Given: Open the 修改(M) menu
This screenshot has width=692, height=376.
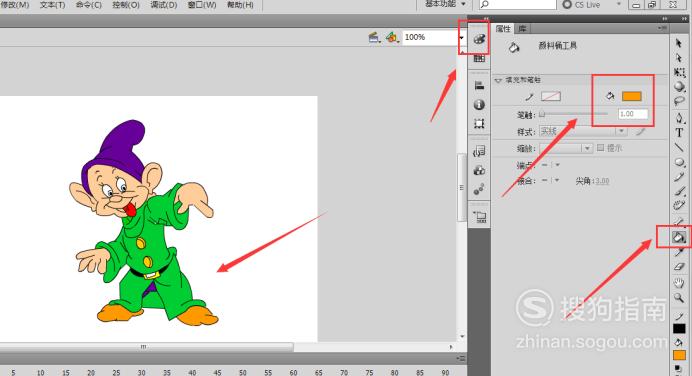Looking at the screenshot, I should (x=15, y=5).
